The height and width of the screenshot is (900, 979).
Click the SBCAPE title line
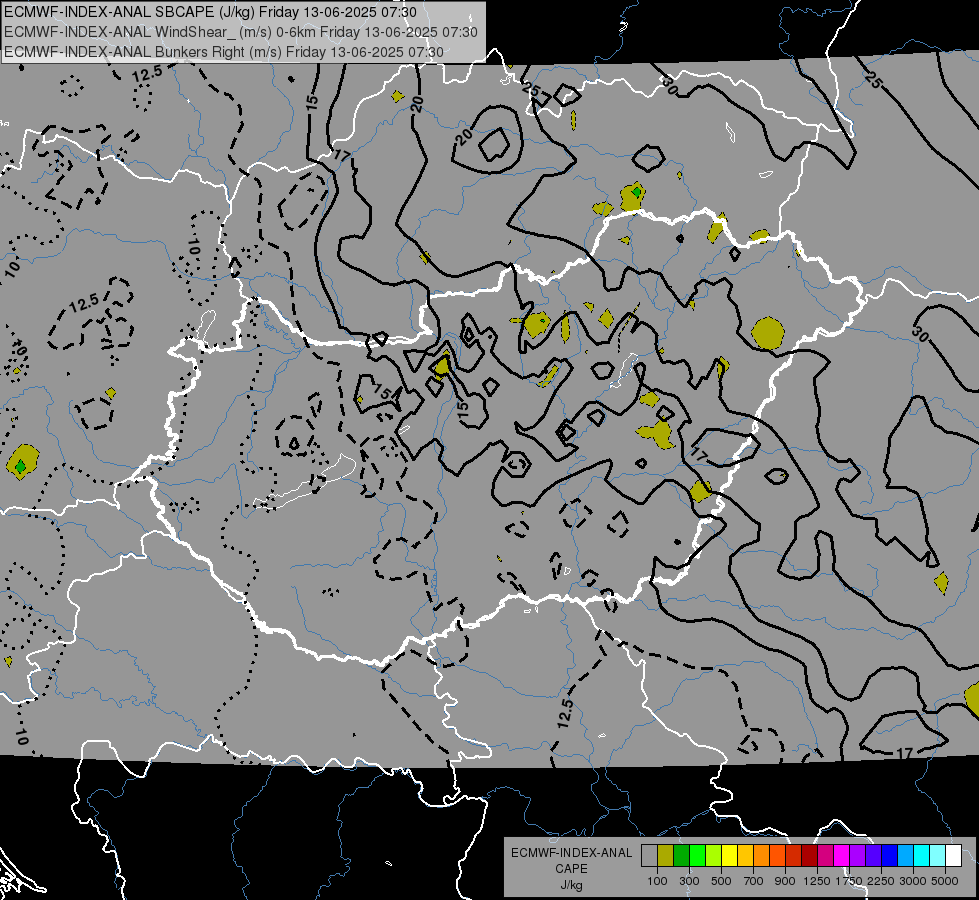210,12
